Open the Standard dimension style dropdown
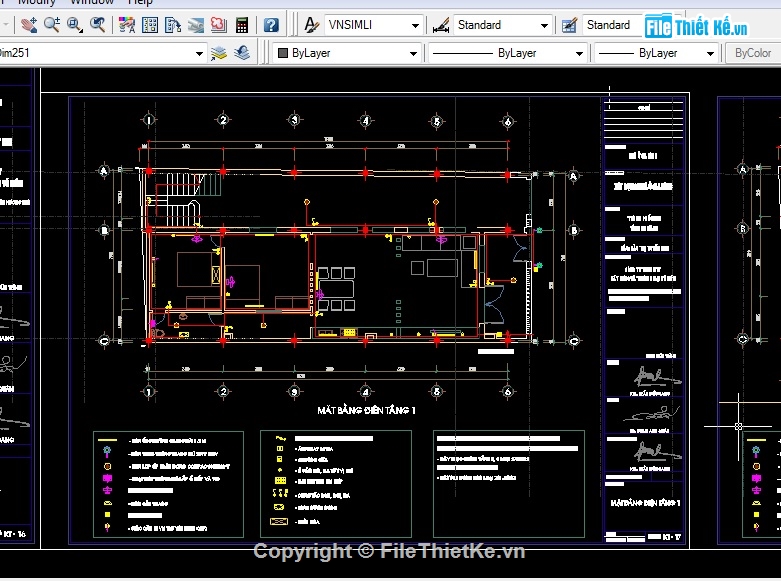The width and height of the screenshot is (781, 581). point(544,25)
